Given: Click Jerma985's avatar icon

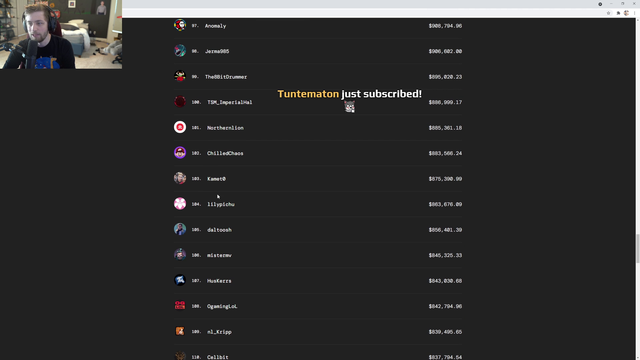Looking at the screenshot, I should [180, 51].
